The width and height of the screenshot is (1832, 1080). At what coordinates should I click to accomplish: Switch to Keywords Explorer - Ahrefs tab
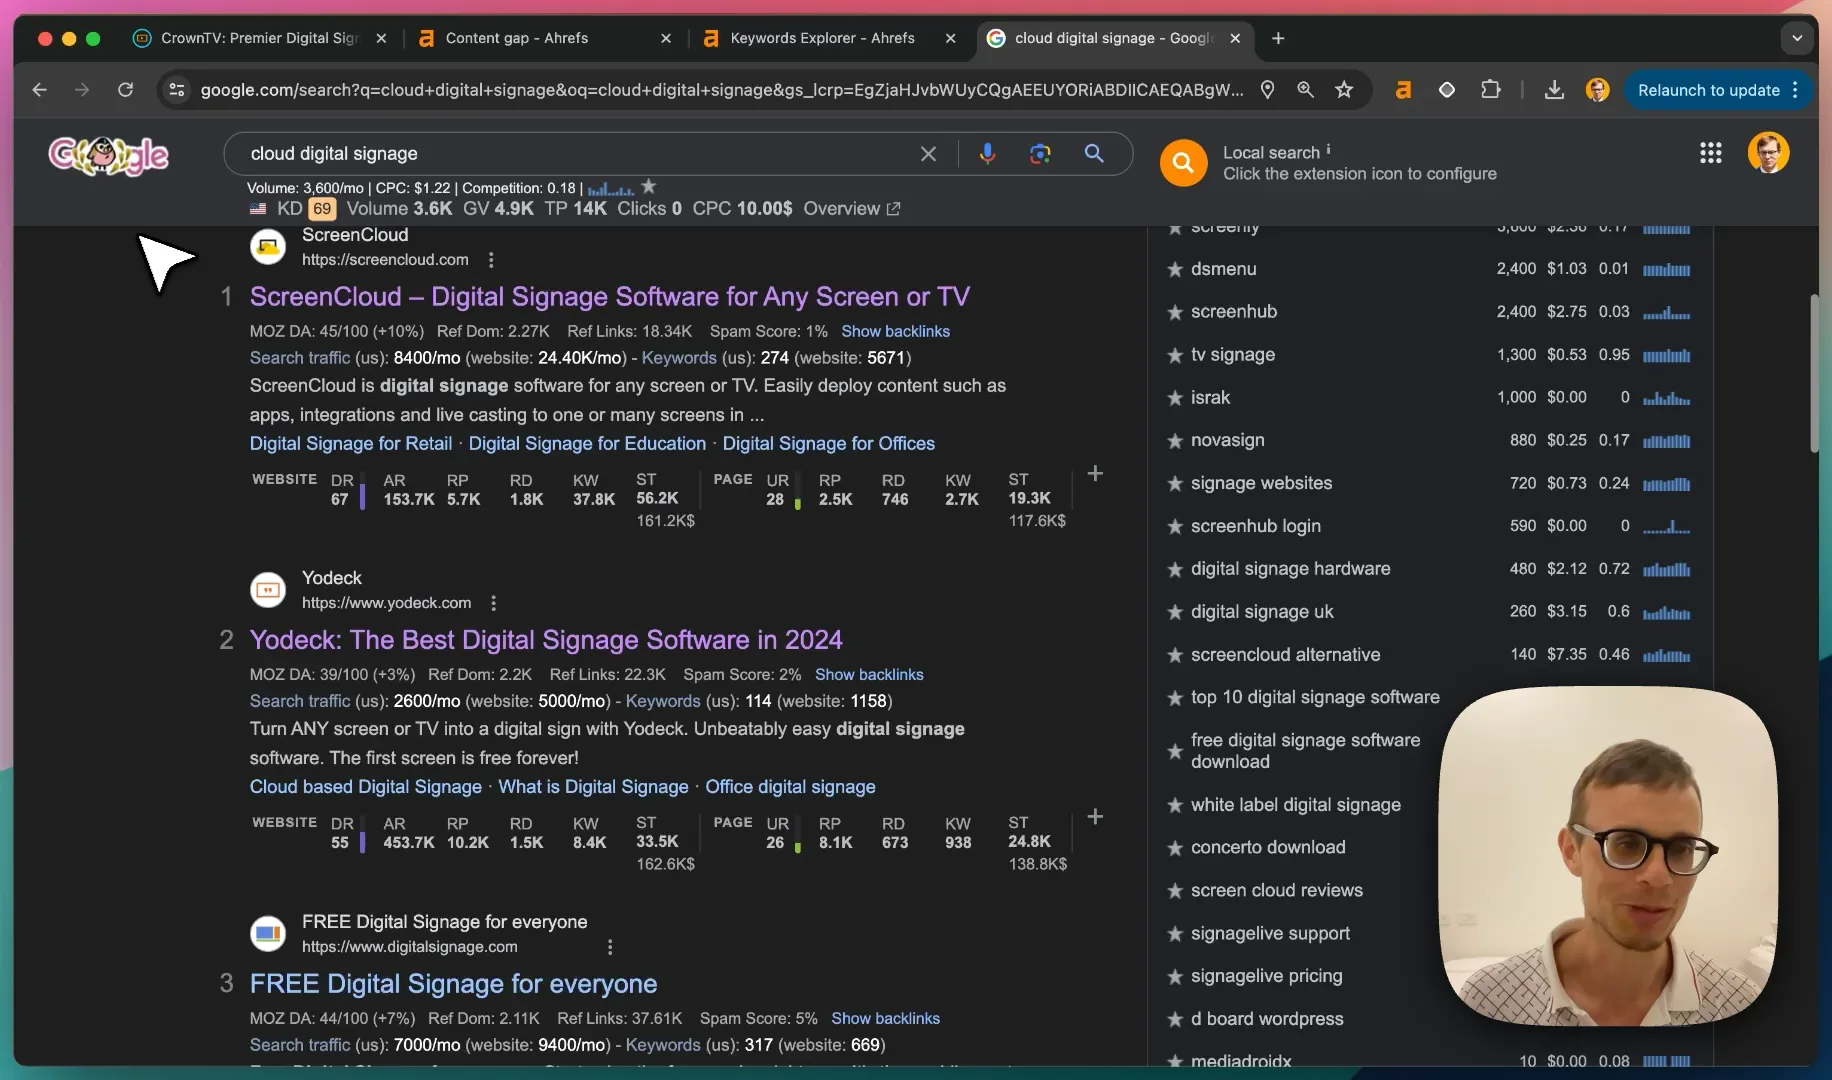point(830,38)
